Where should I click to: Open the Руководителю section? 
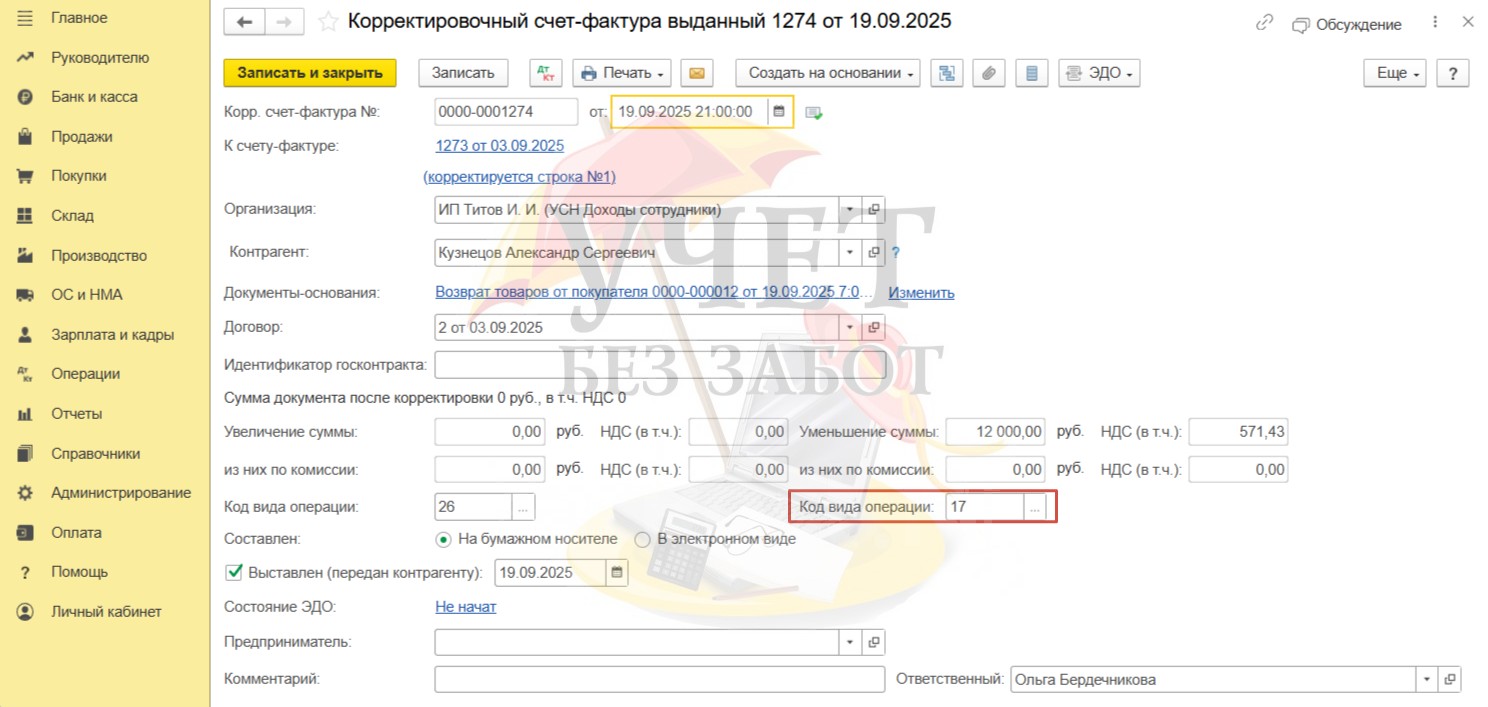click(x=100, y=58)
